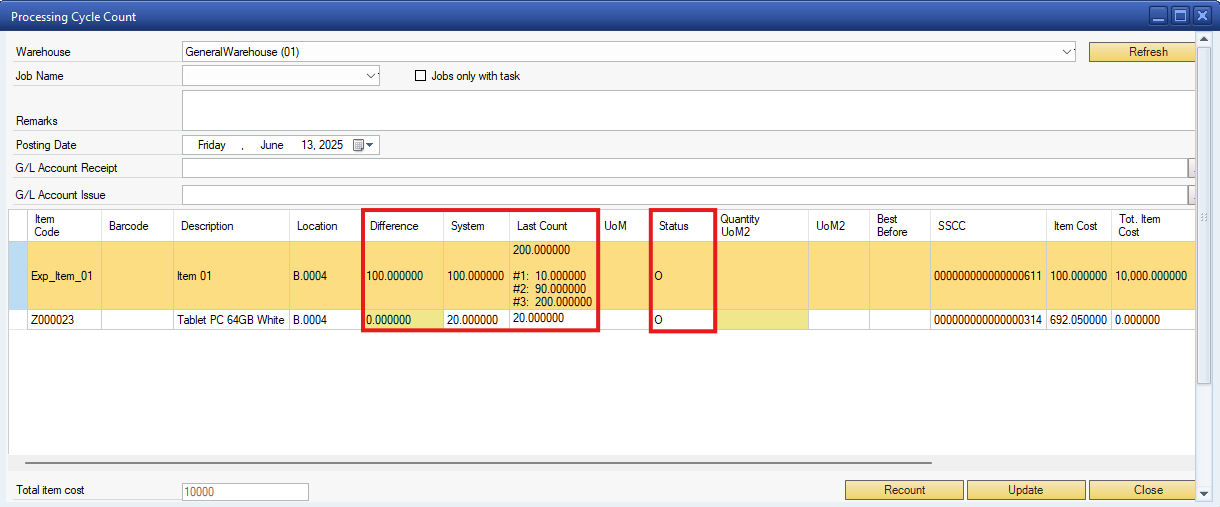Click the G/L Account Receipt browse button

pos(1191,168)
